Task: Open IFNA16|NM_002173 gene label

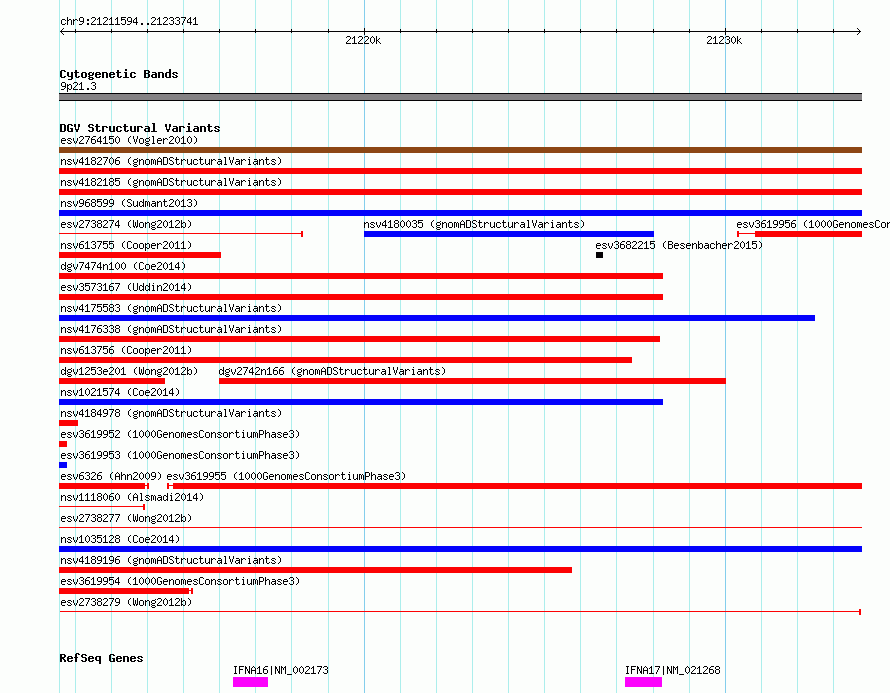Action: [x=280, y=670]
